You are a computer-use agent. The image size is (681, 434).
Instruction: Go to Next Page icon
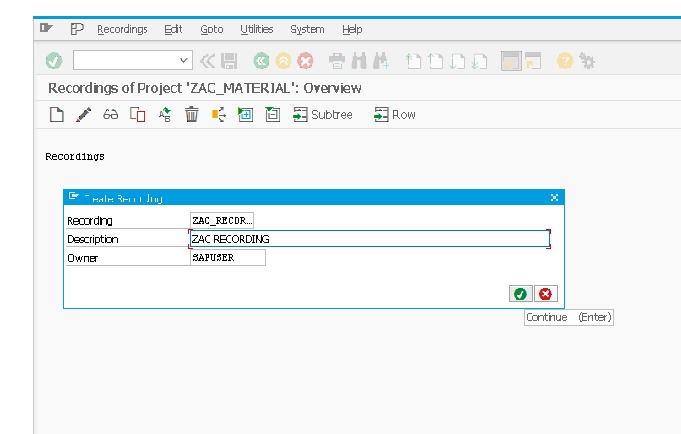[x=457, y=61]
